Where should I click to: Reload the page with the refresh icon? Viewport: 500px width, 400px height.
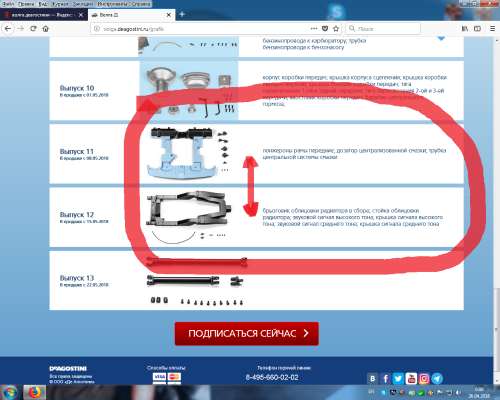tap(33, 29)
